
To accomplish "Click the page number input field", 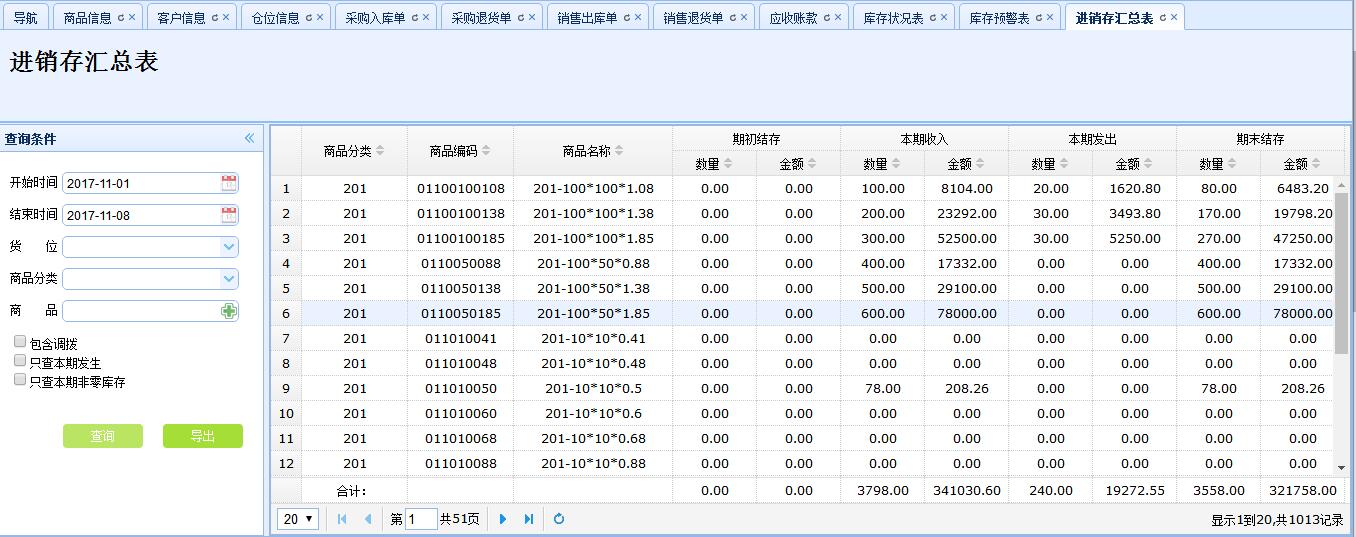I will pyautogui.click(x=421, y=519).
